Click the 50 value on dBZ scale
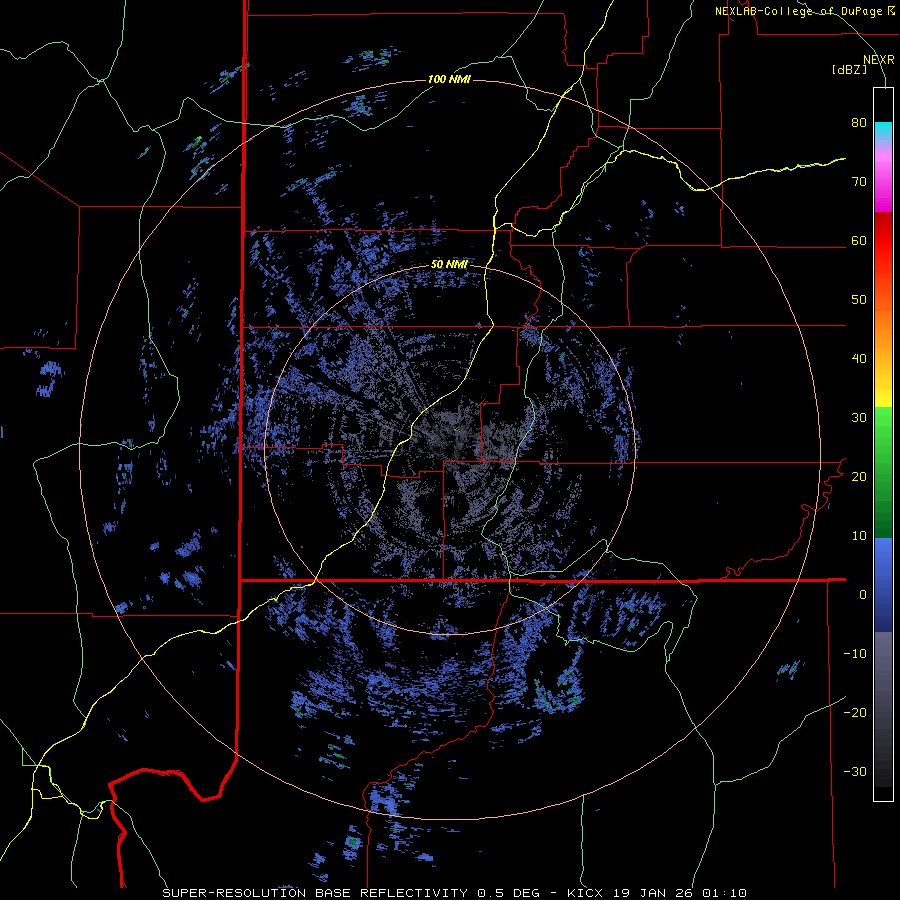 [859, 300]
